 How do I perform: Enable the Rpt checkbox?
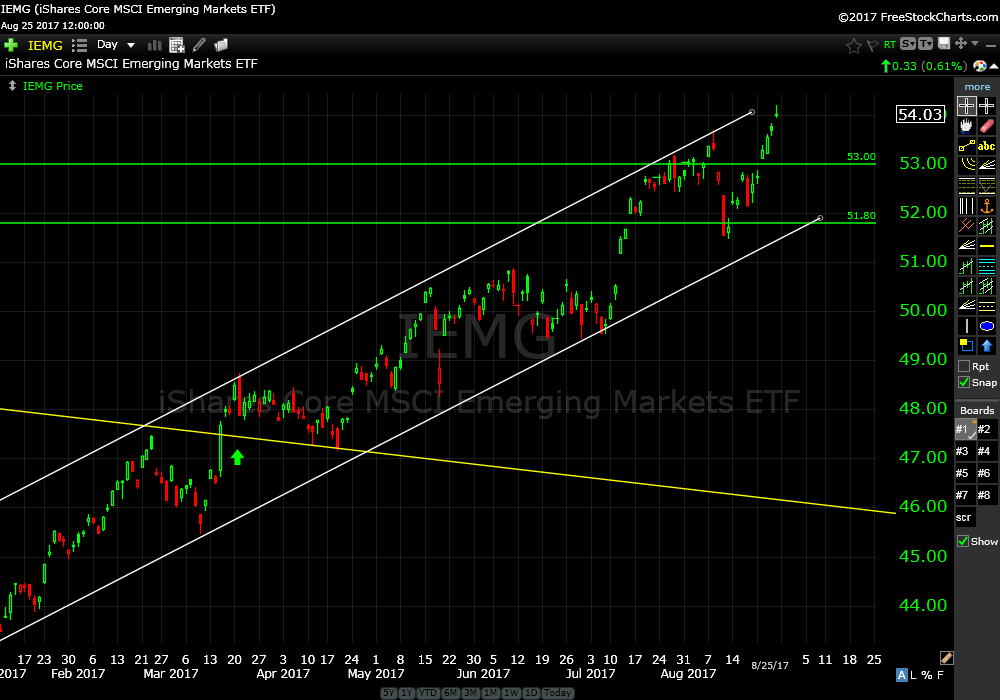[x=964, y=366]
